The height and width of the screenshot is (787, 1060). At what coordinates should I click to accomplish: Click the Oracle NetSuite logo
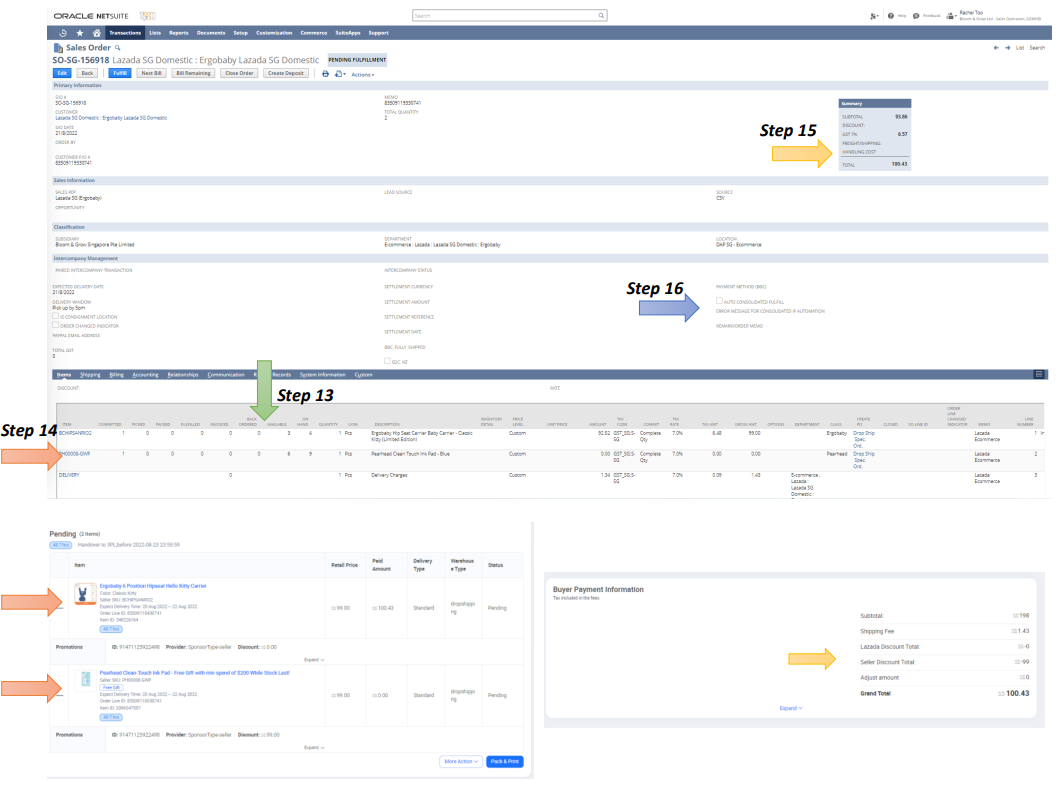(91, 16)
